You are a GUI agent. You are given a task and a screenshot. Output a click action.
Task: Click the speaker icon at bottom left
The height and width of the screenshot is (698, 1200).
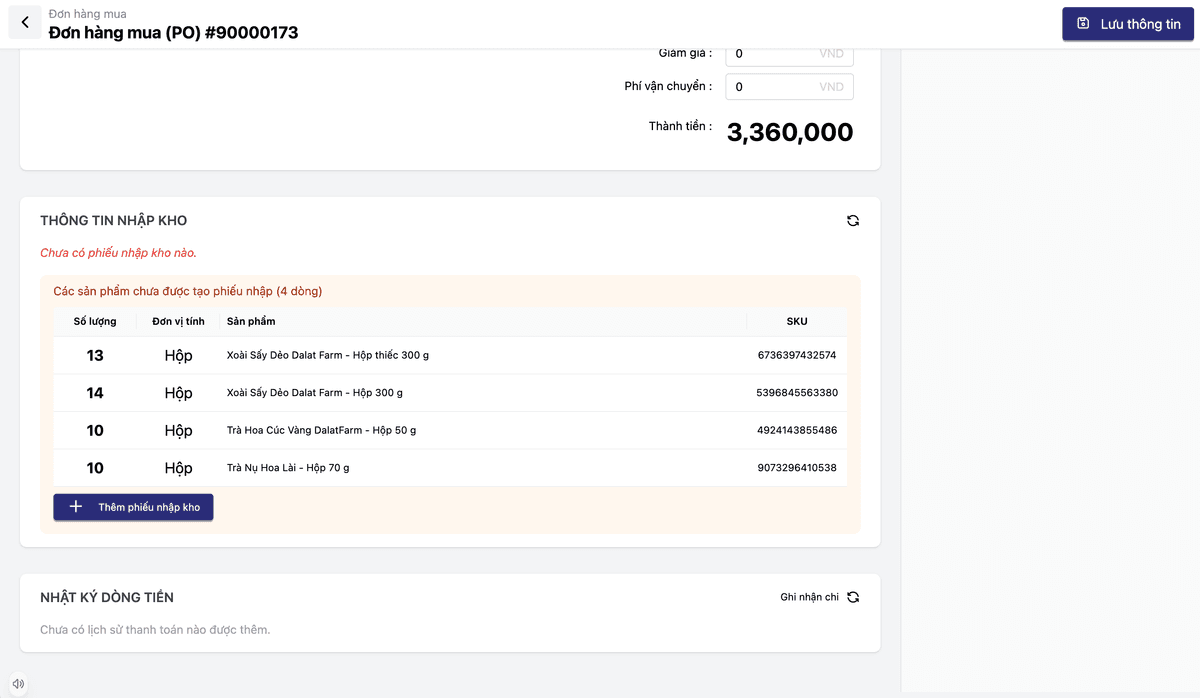click(18, 684)
